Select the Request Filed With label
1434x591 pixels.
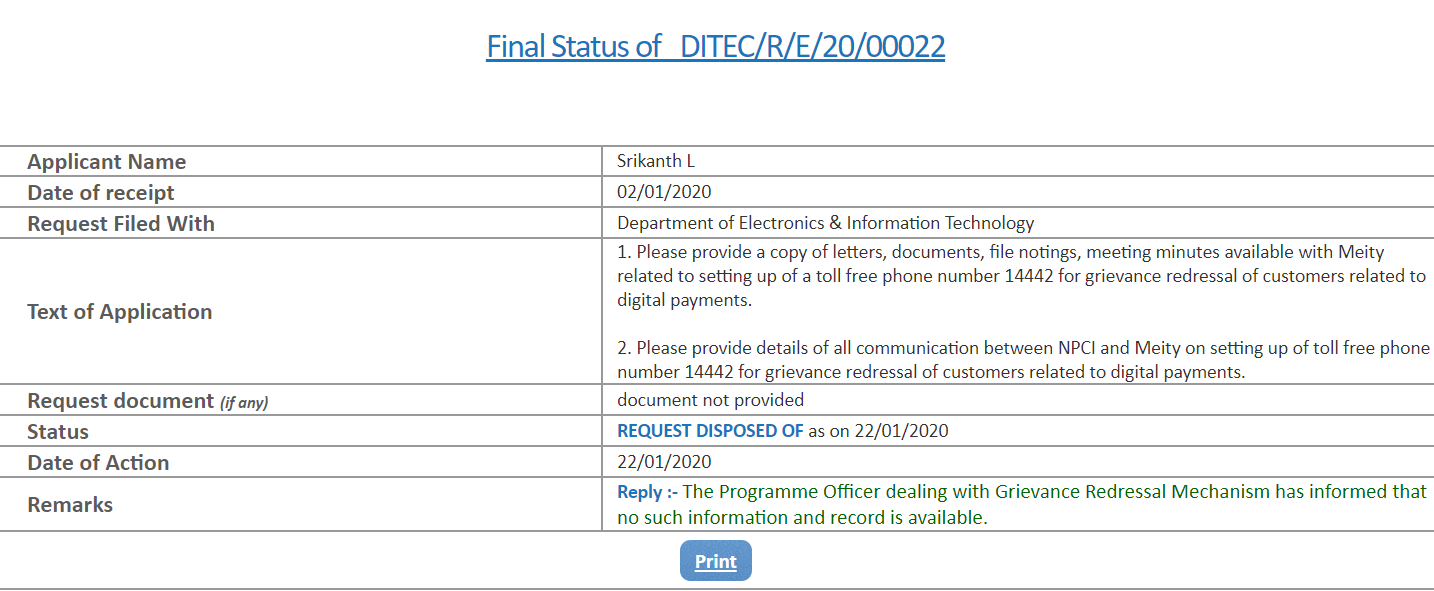(121, 224)
